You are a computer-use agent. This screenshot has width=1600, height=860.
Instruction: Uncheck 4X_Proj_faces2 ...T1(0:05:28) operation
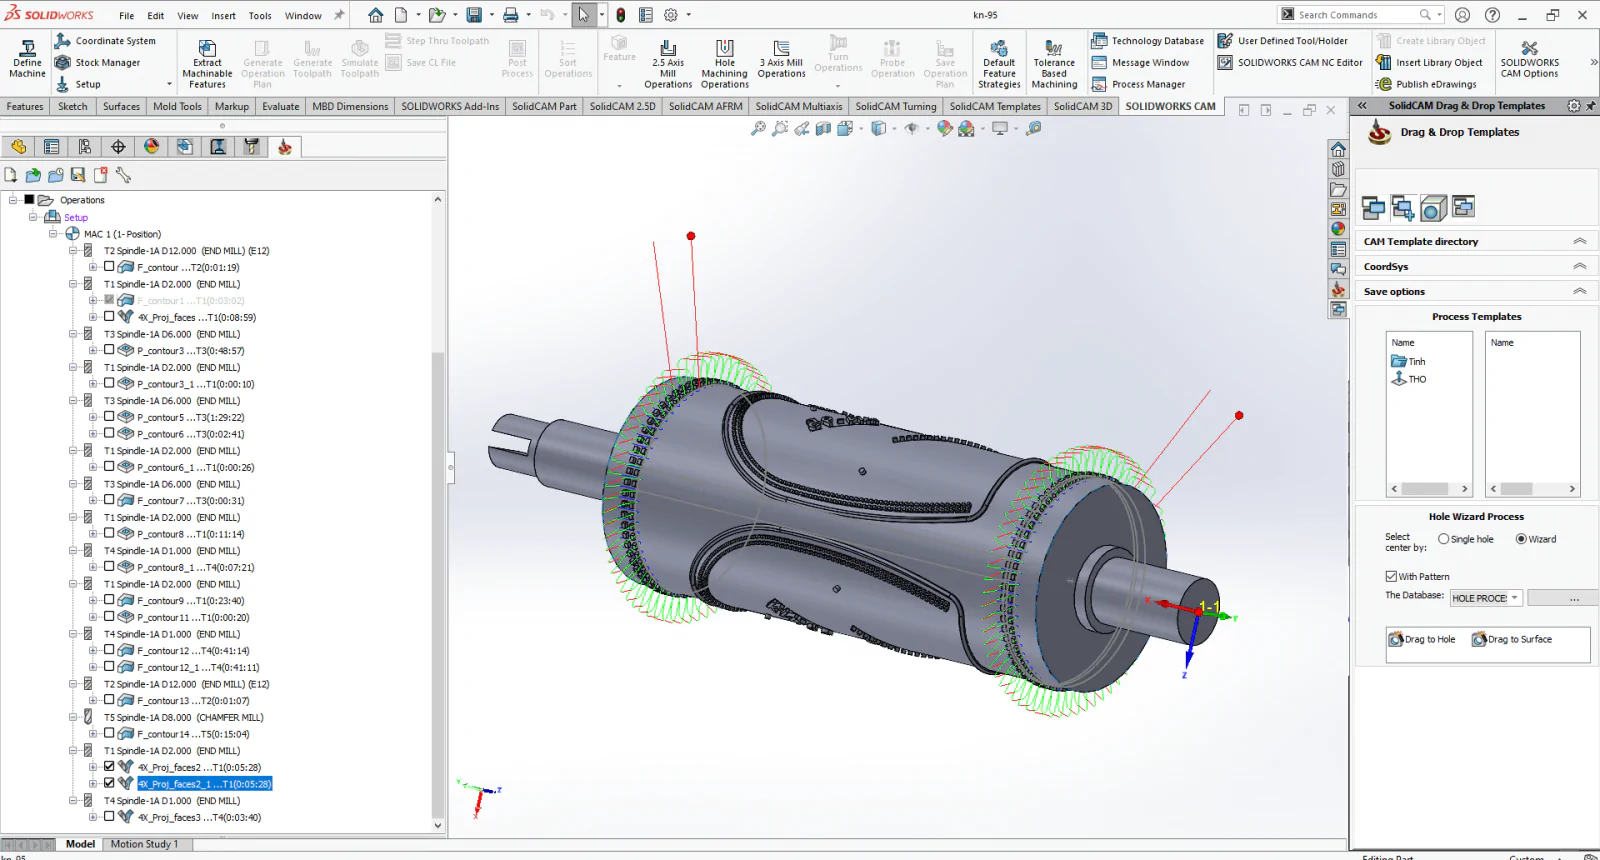[x=109, y=767]
